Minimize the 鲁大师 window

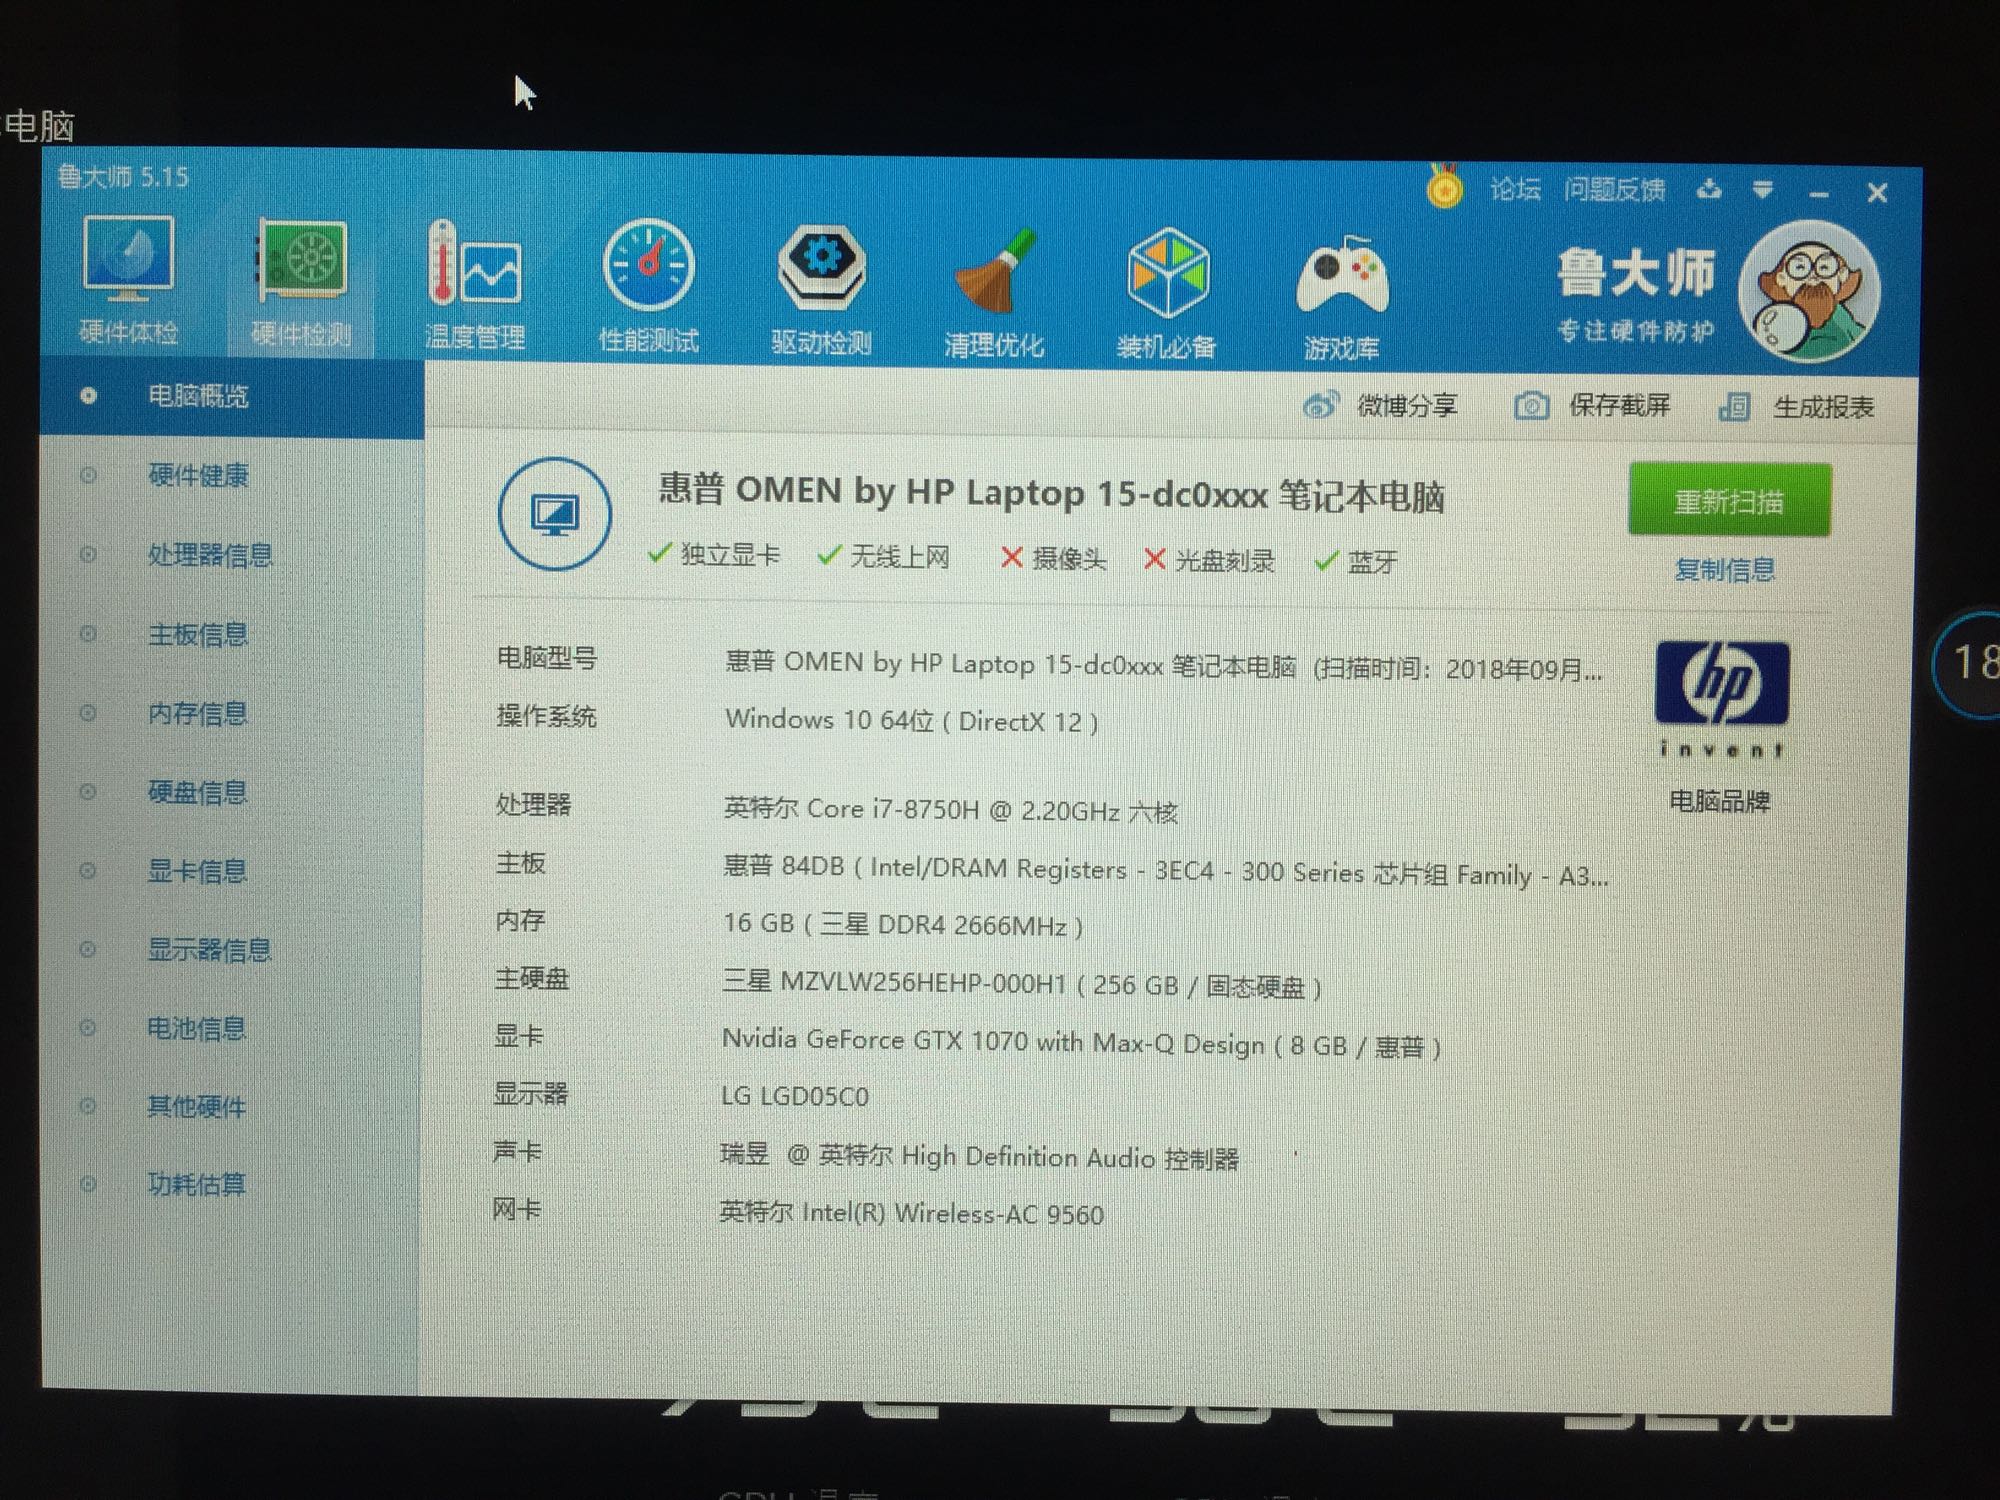pyautogui.click(x=1819, y=193)
